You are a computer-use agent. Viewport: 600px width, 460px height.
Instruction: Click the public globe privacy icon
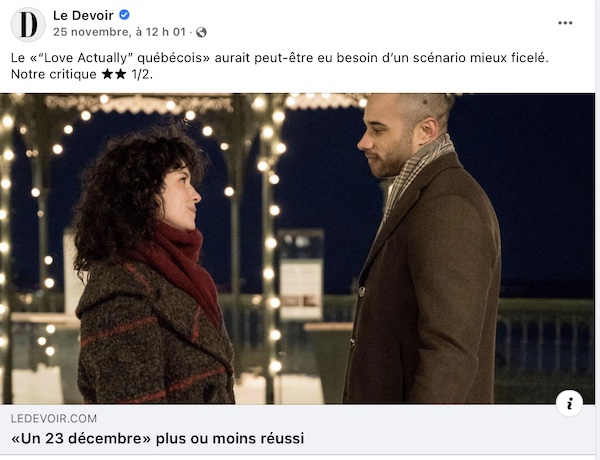[x=201, y=32]
